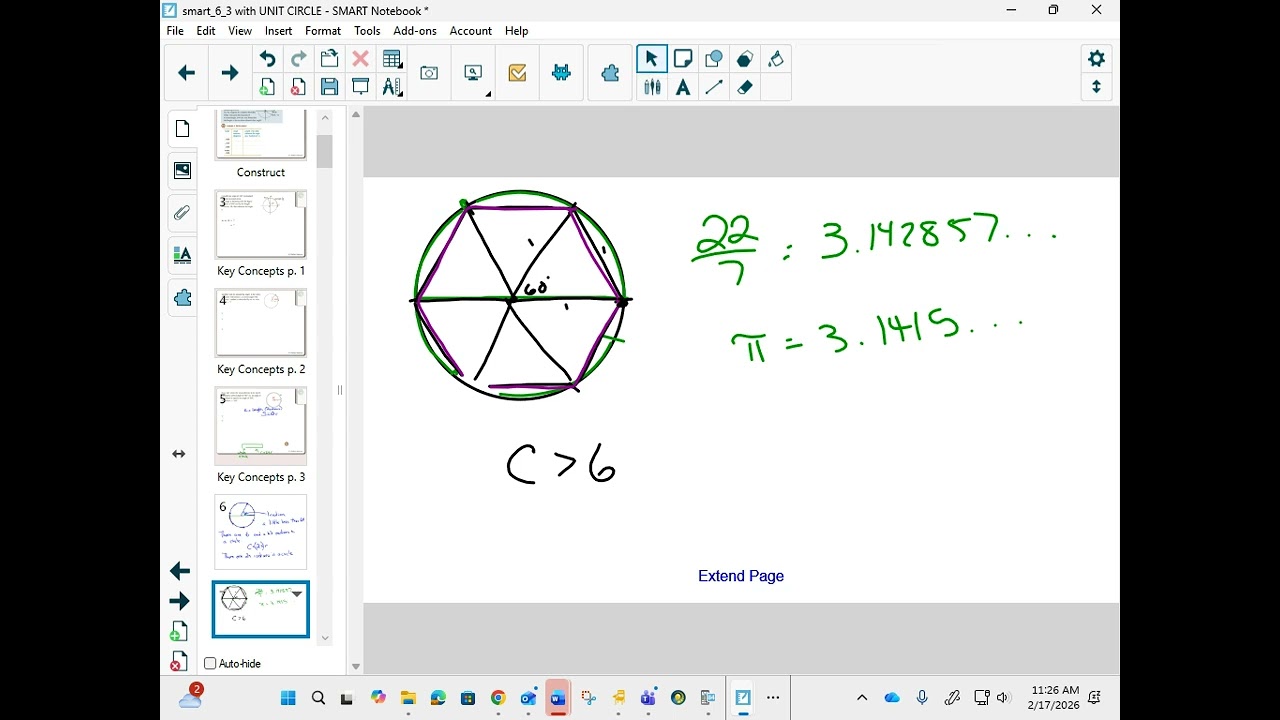Screen dimensions: 1280x720
Task: Go to previous page with toolbar back arrow
Action: (186, 73)
